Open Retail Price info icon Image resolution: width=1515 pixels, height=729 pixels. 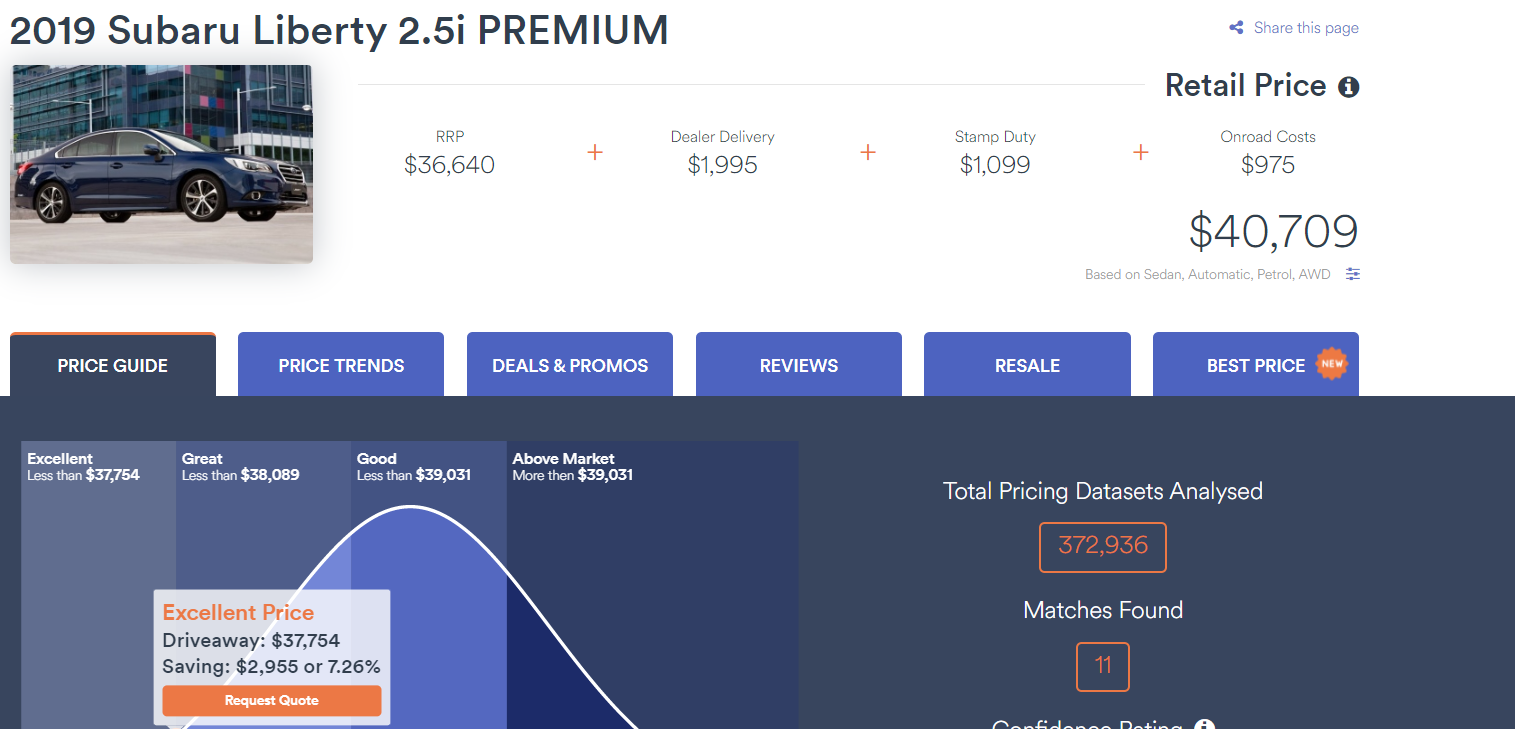tap(1349, 87)
